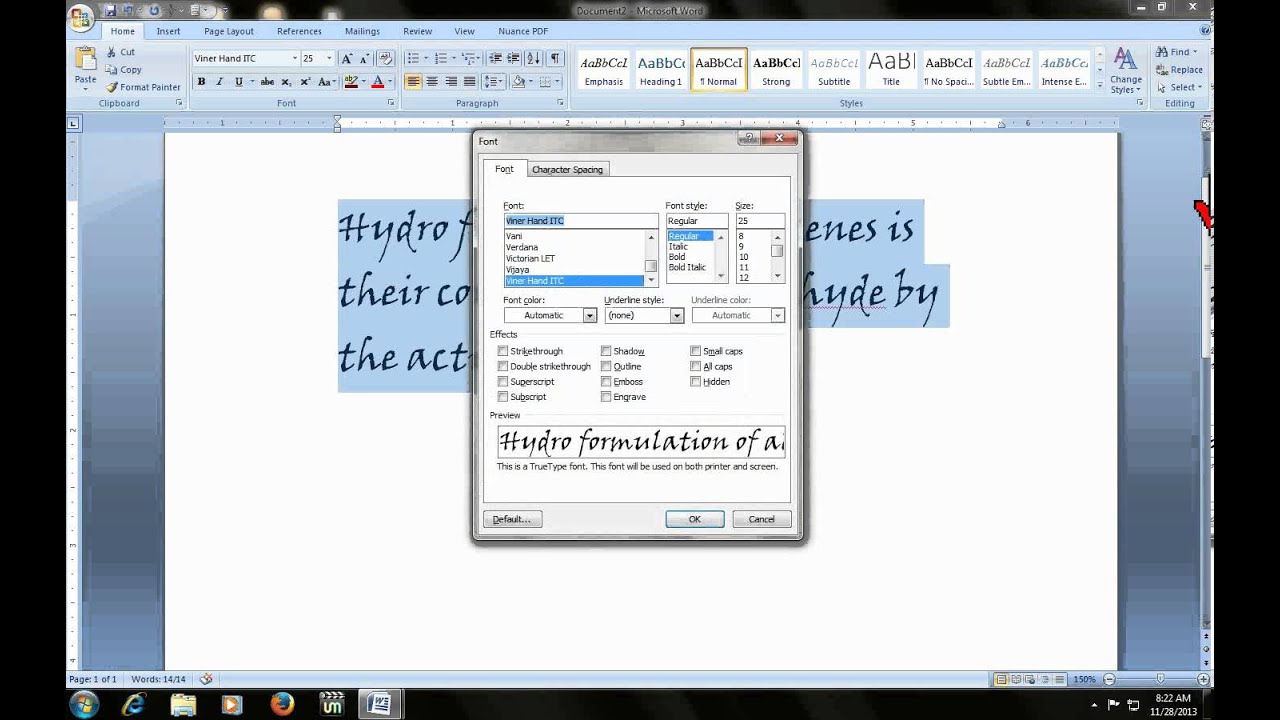1280x720 pixels.
Task: Enable the Small caps checkbox
Action: pyautogui.click(x=695, y=351)
